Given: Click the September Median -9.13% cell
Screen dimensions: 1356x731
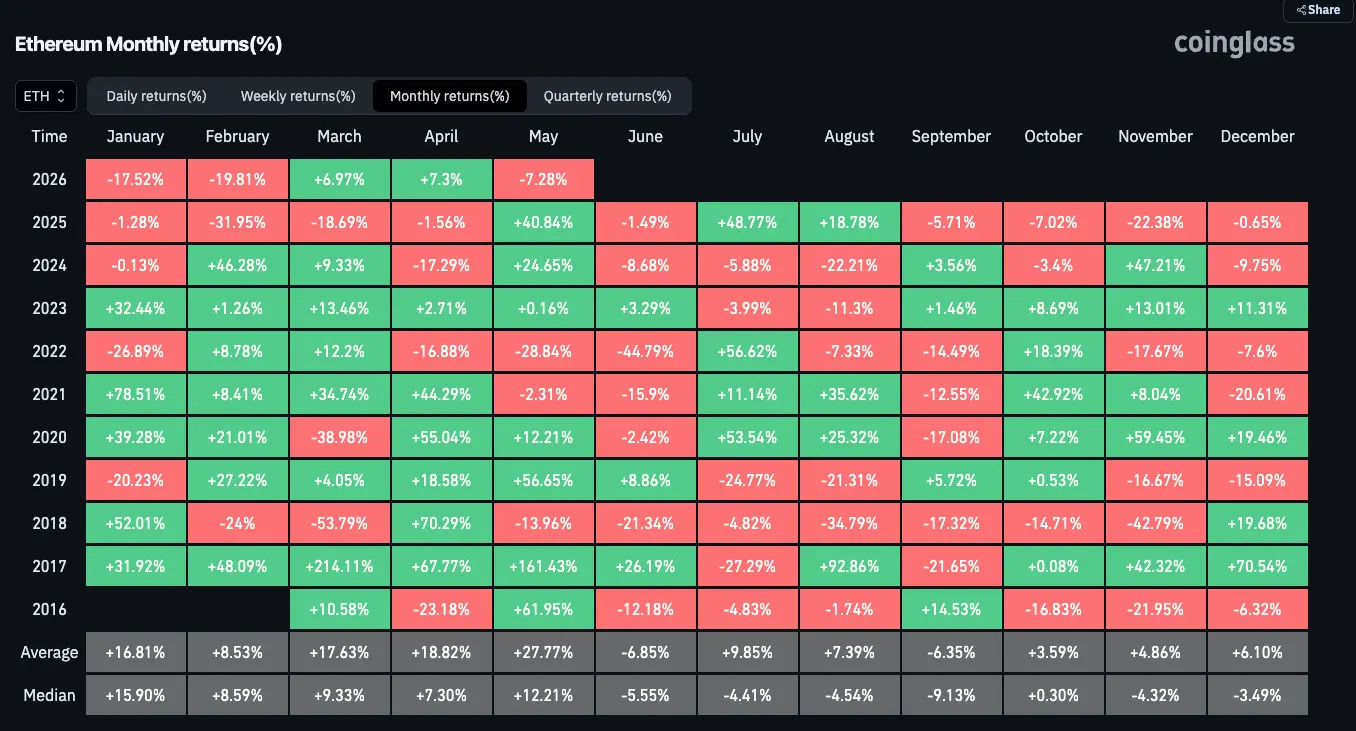Looking at the screenshot, I should 952,694.
